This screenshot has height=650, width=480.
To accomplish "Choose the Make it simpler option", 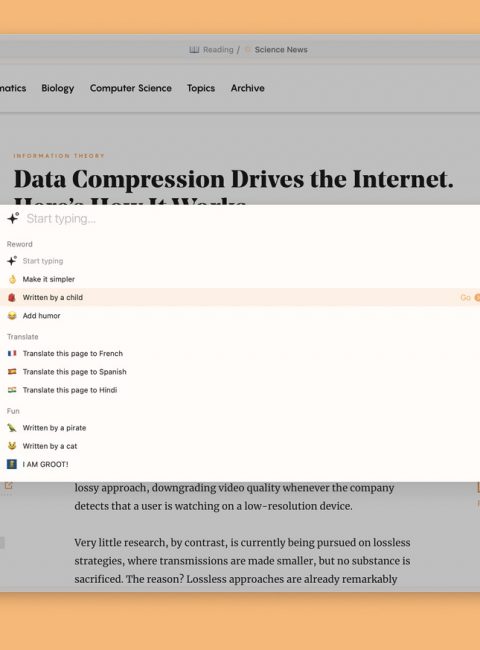I will point(240,279).
